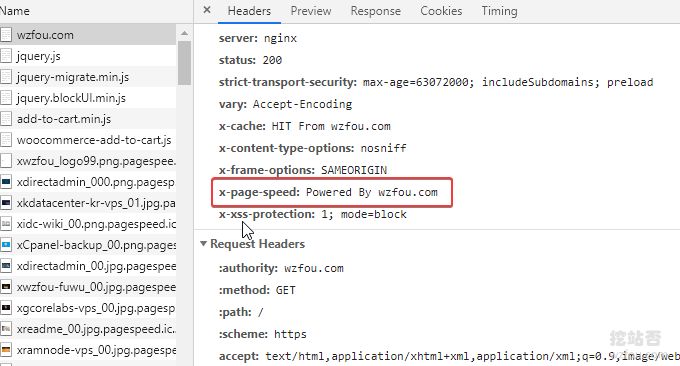Open the Response tab

(x=376, y=11)
